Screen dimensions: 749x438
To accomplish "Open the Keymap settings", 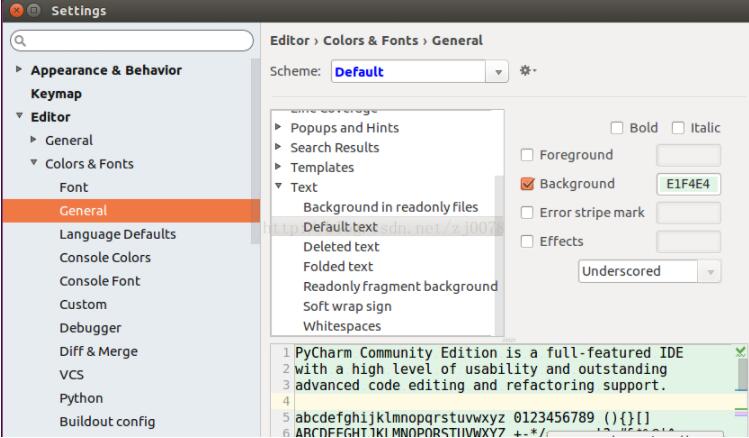I will [x=56, y=94].
